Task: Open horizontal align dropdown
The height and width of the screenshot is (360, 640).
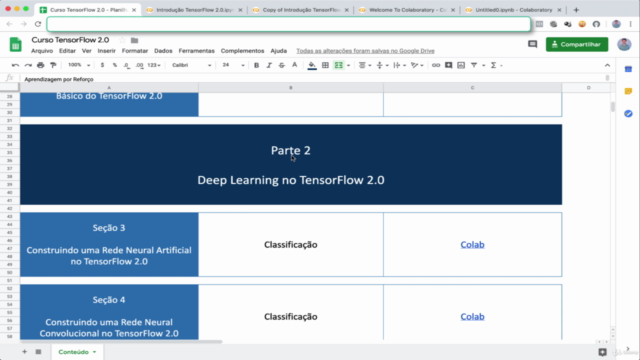Action: pyautogui.click(x=364, y=65)
